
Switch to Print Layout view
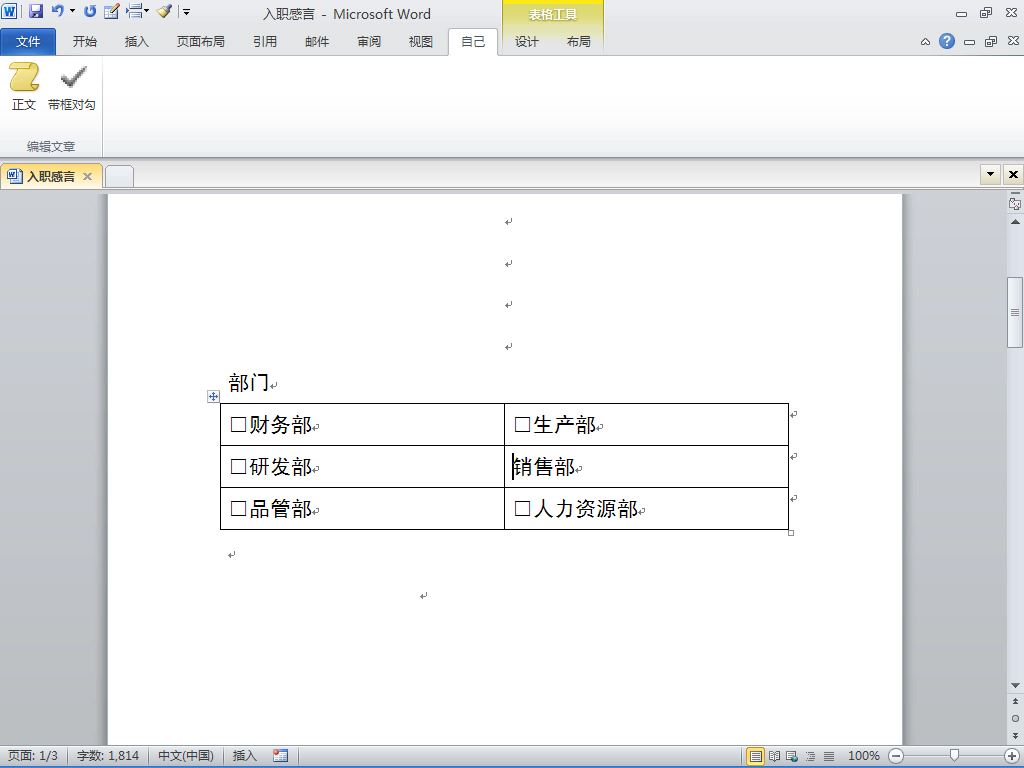(x=755, y=756)
